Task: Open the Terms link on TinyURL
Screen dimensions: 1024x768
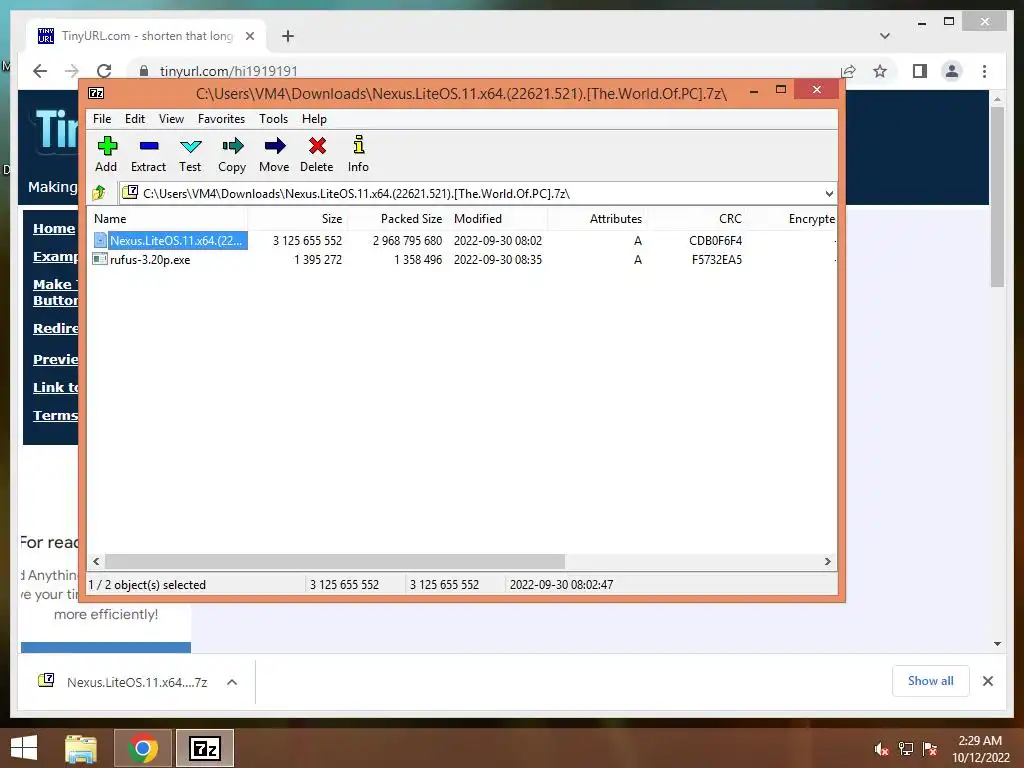Action: click(56, 415)
